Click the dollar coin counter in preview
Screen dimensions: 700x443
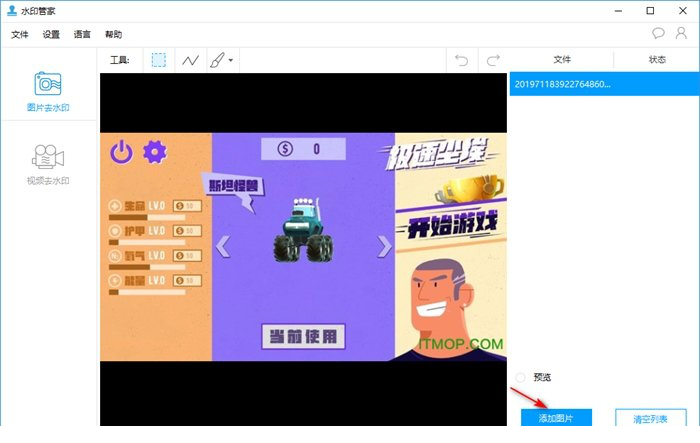tap(303, 149)
